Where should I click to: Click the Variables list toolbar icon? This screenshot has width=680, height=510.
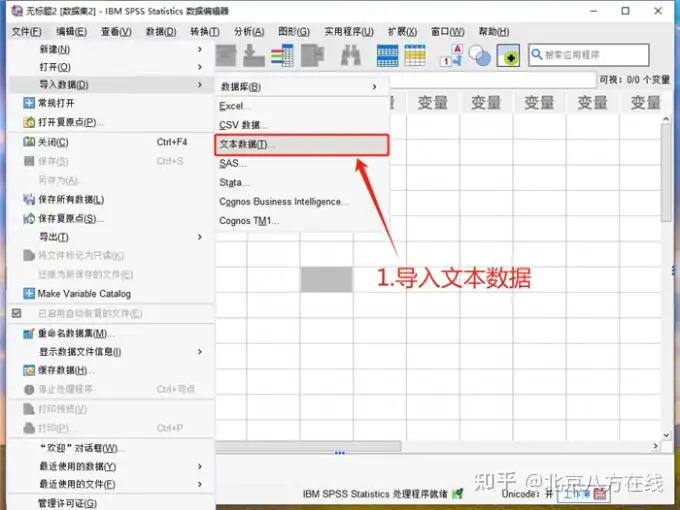click(282, 56)
